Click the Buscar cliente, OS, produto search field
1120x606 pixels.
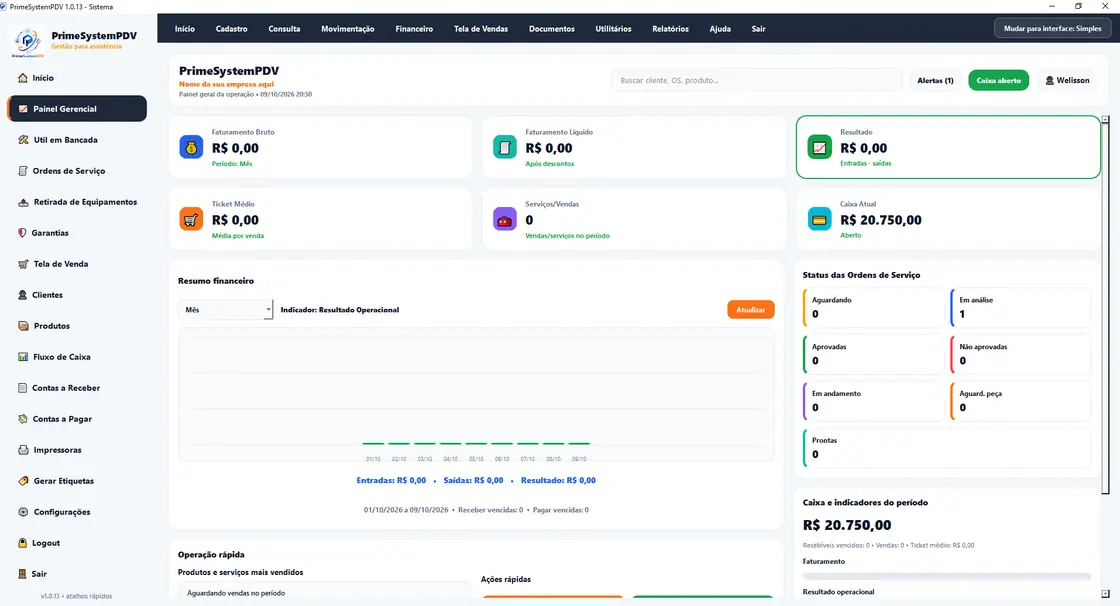[756, 80]
